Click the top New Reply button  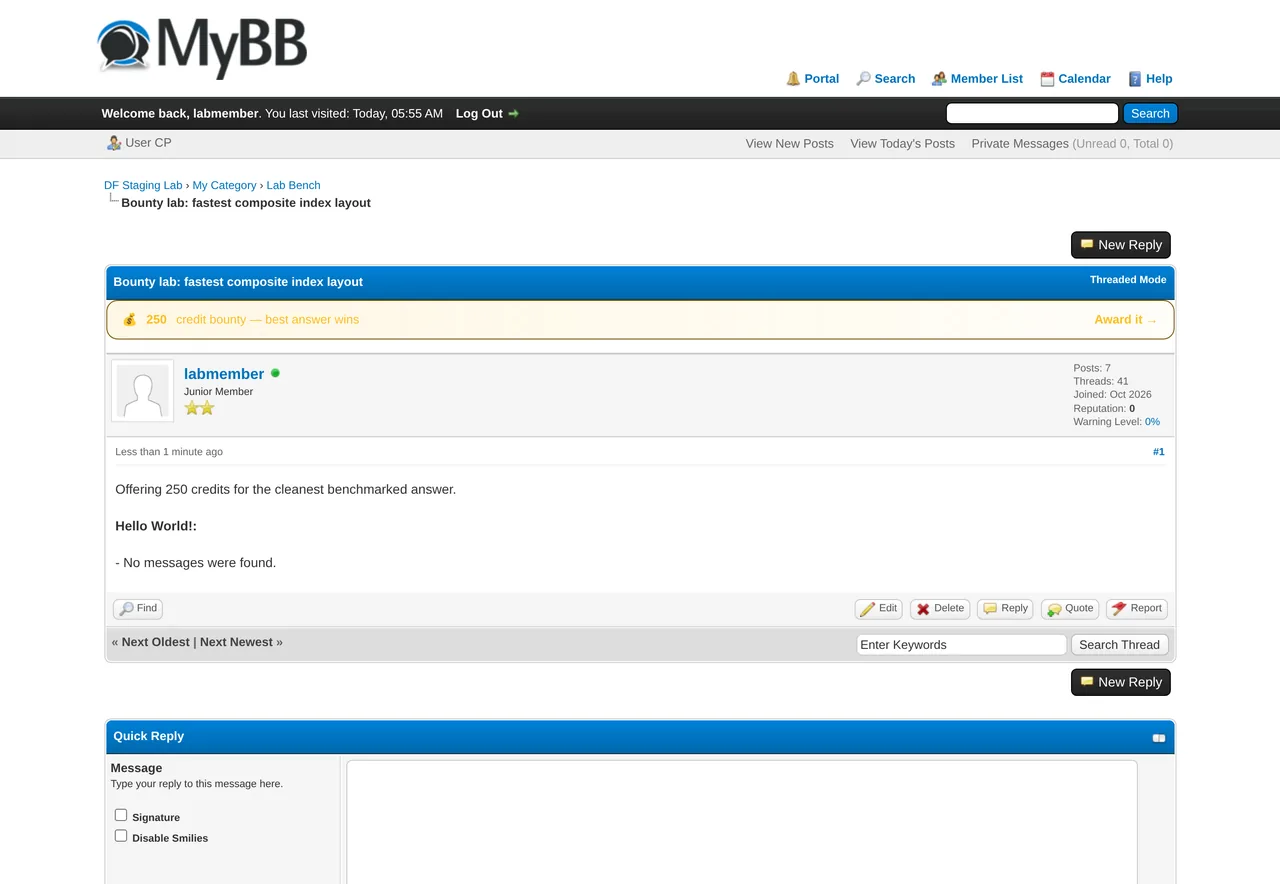coord(1120,245)
